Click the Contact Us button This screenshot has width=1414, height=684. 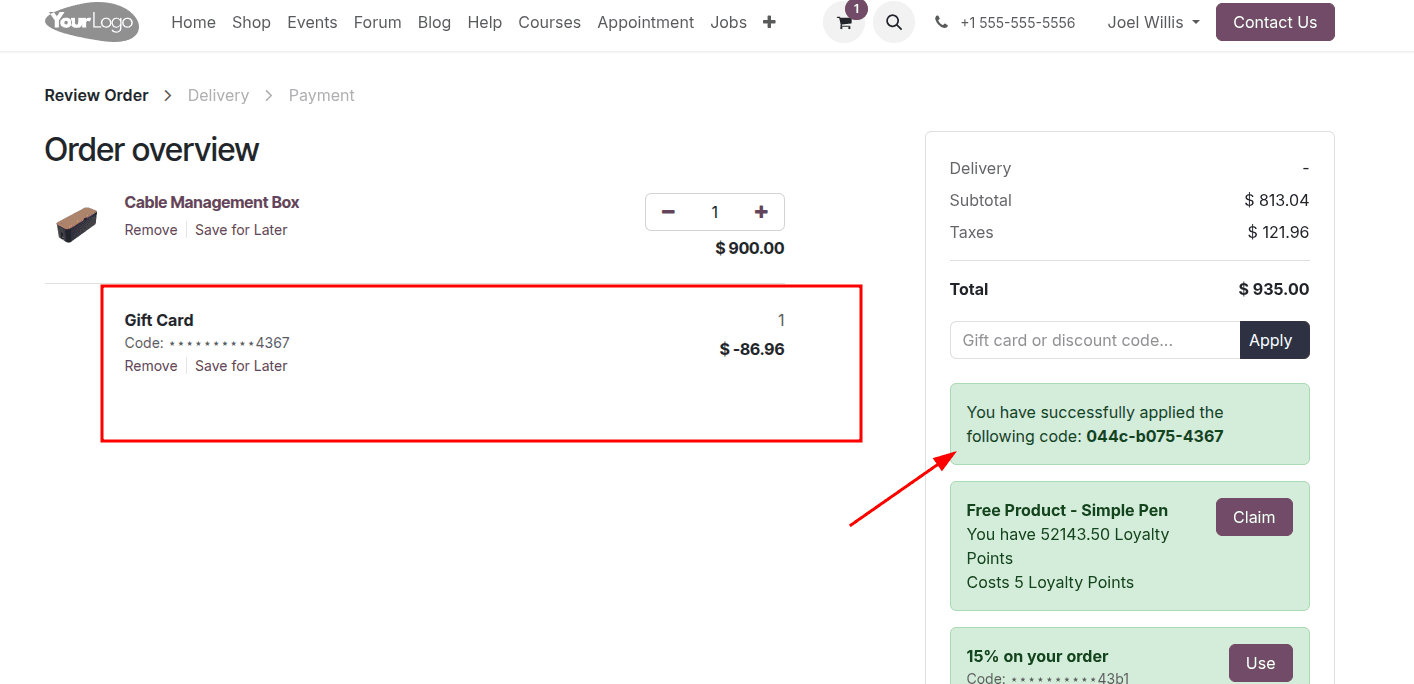click(x=1275, y=22)
